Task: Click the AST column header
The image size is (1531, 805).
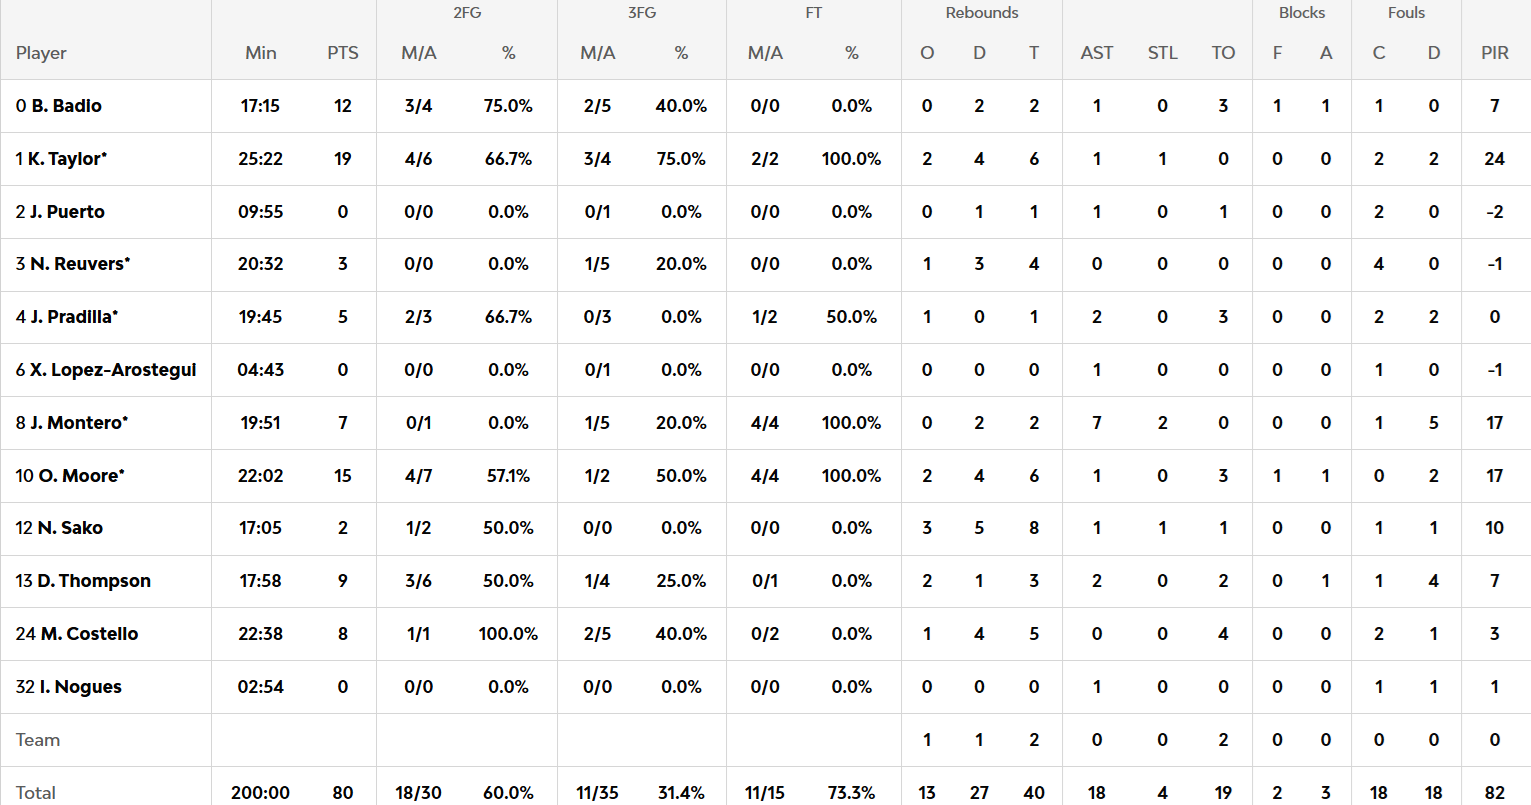Action: (x=1097, y=53)
